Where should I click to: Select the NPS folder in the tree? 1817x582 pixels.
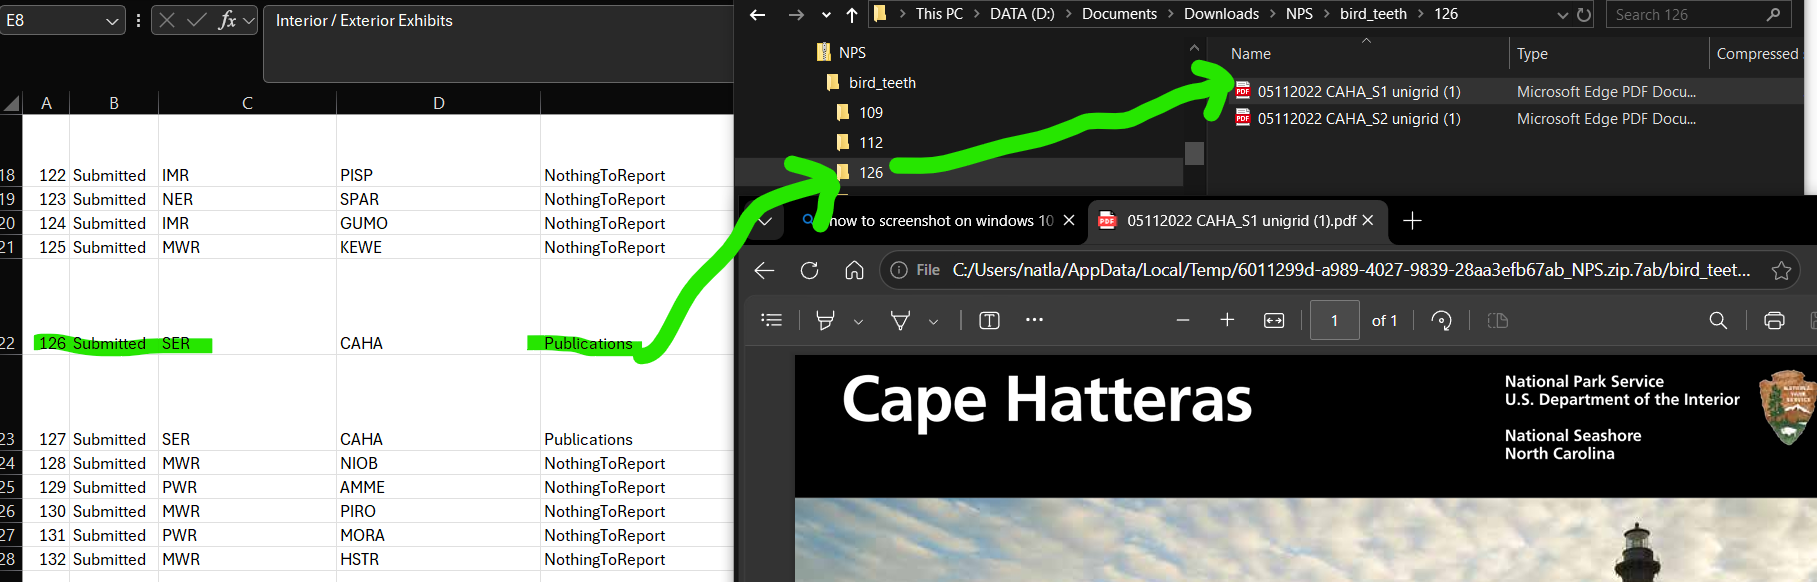tap(852, 52)
